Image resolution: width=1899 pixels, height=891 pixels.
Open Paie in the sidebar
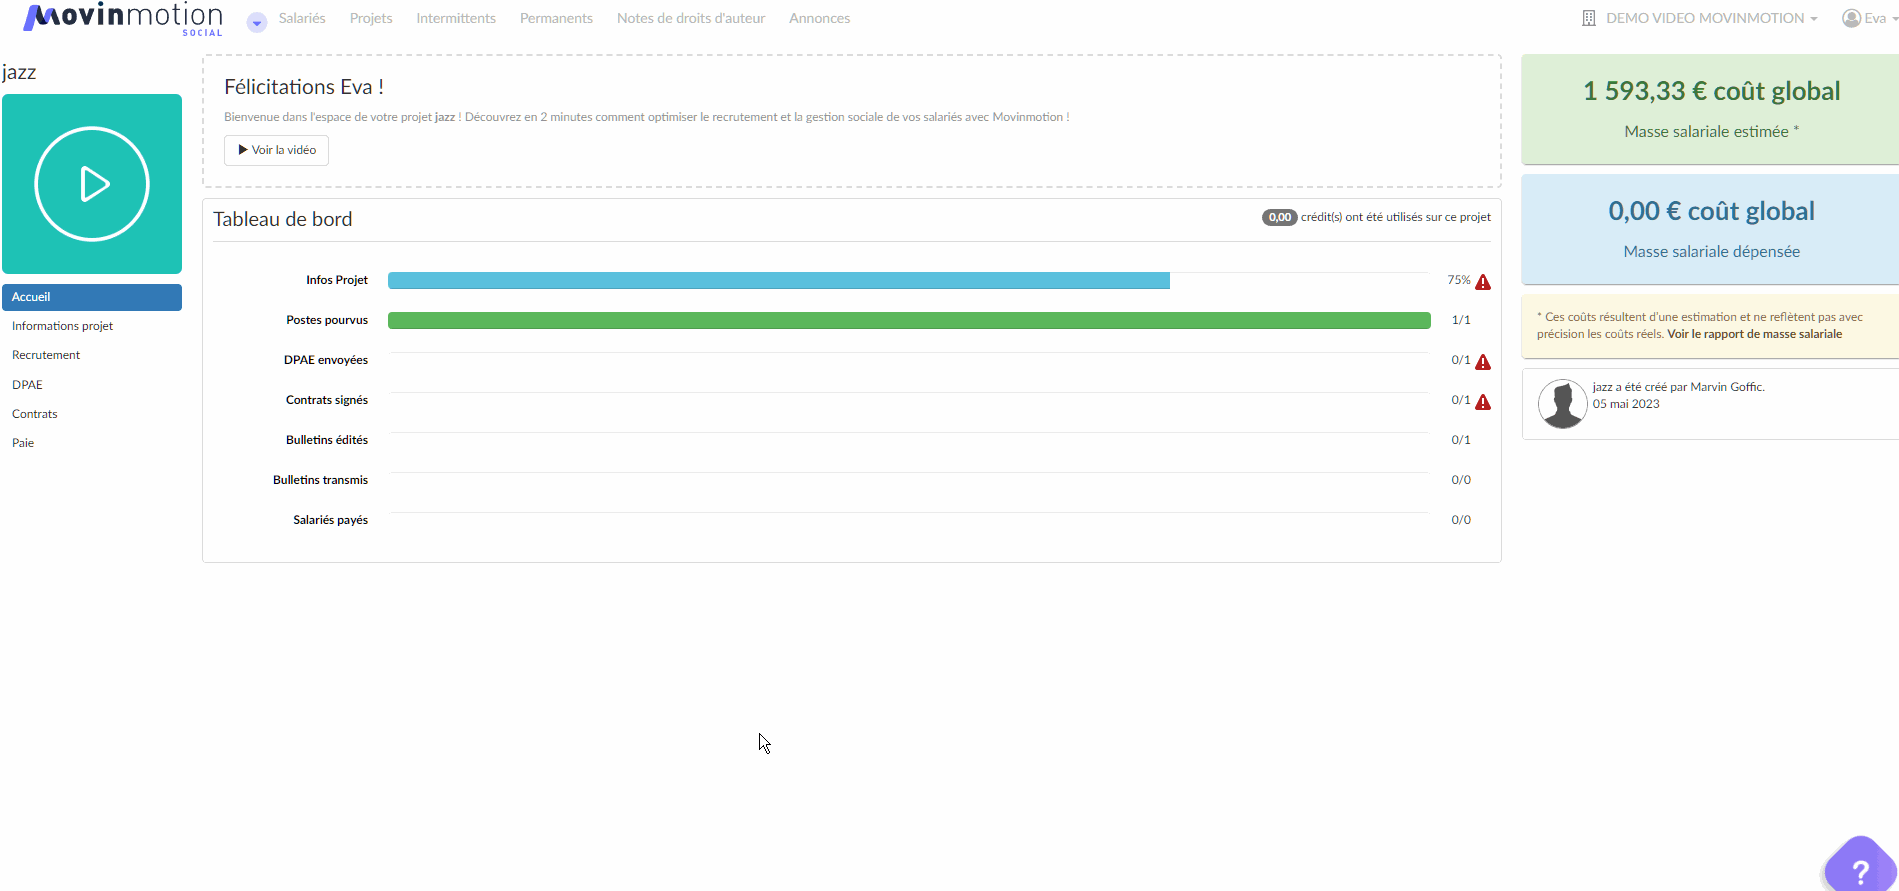[x=23, y=443]
